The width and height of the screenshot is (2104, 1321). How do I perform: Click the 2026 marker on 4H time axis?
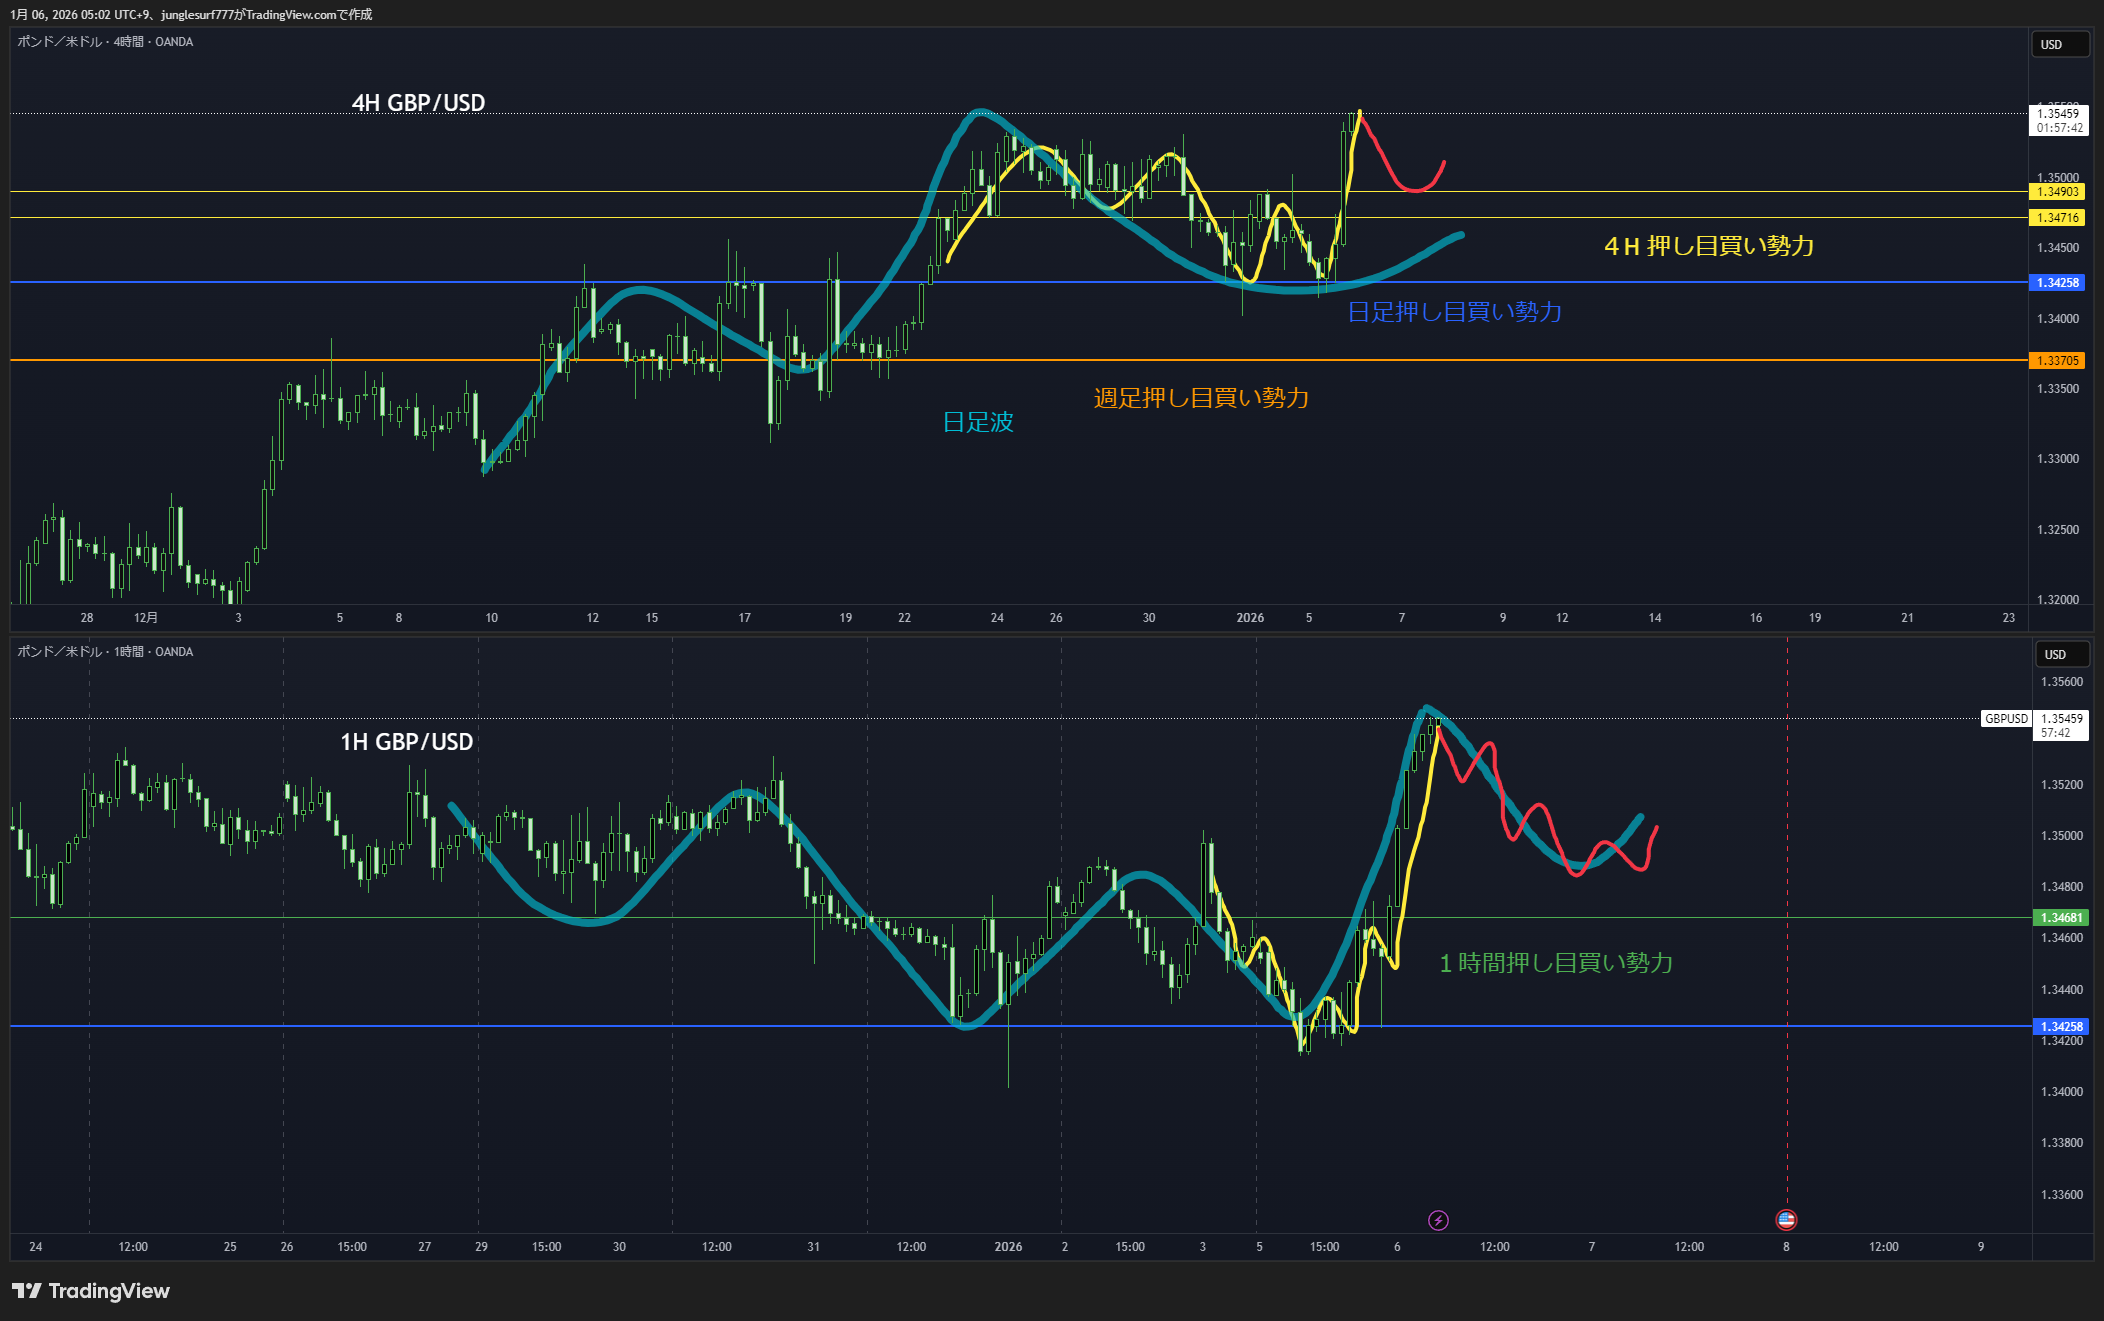coord(1249,618)
